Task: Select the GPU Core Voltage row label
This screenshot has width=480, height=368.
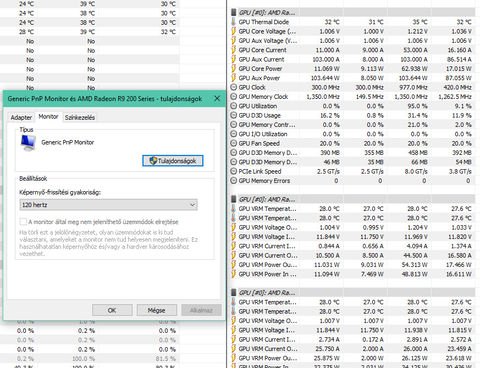Action: (267, 31)
